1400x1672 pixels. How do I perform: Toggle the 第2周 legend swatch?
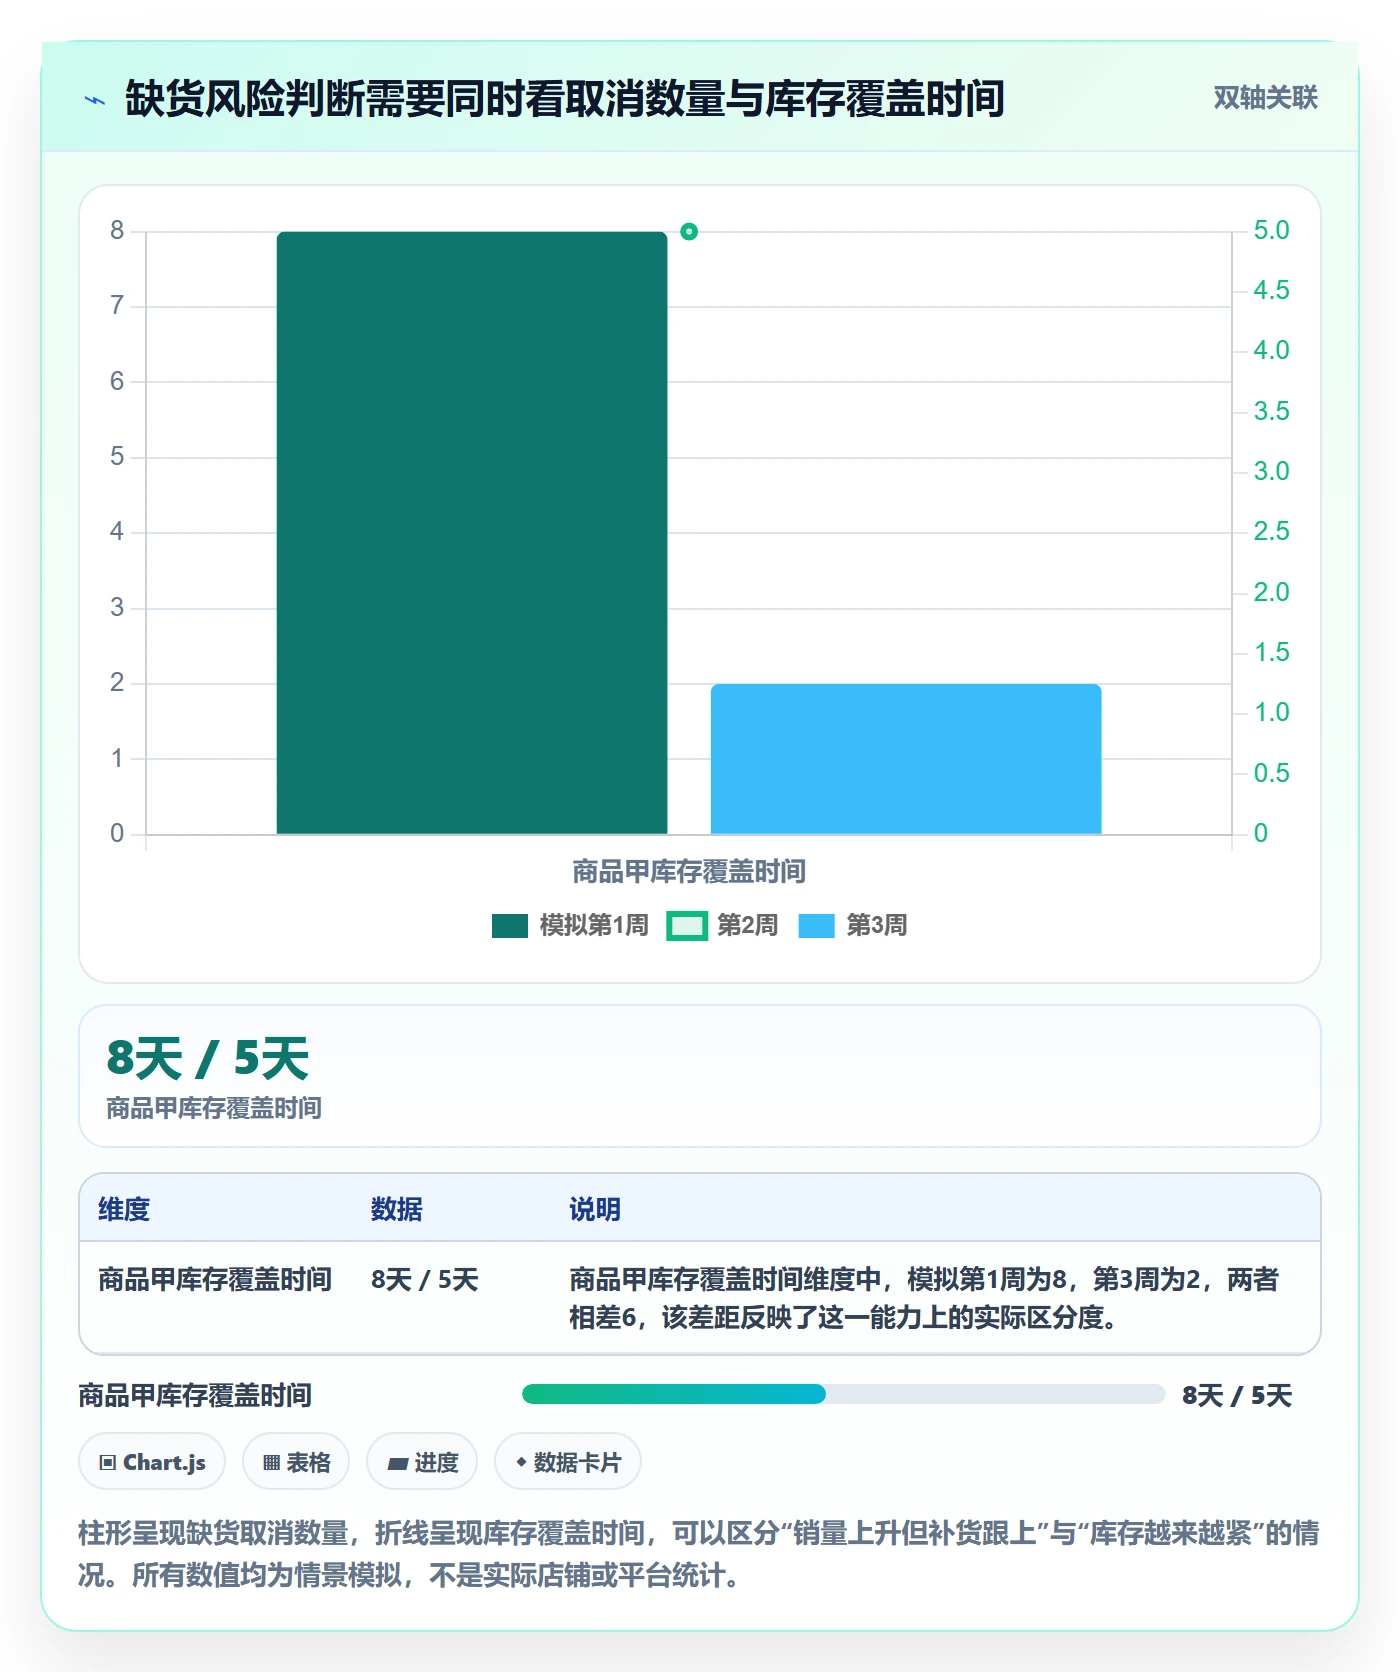[x=687, y=926]
